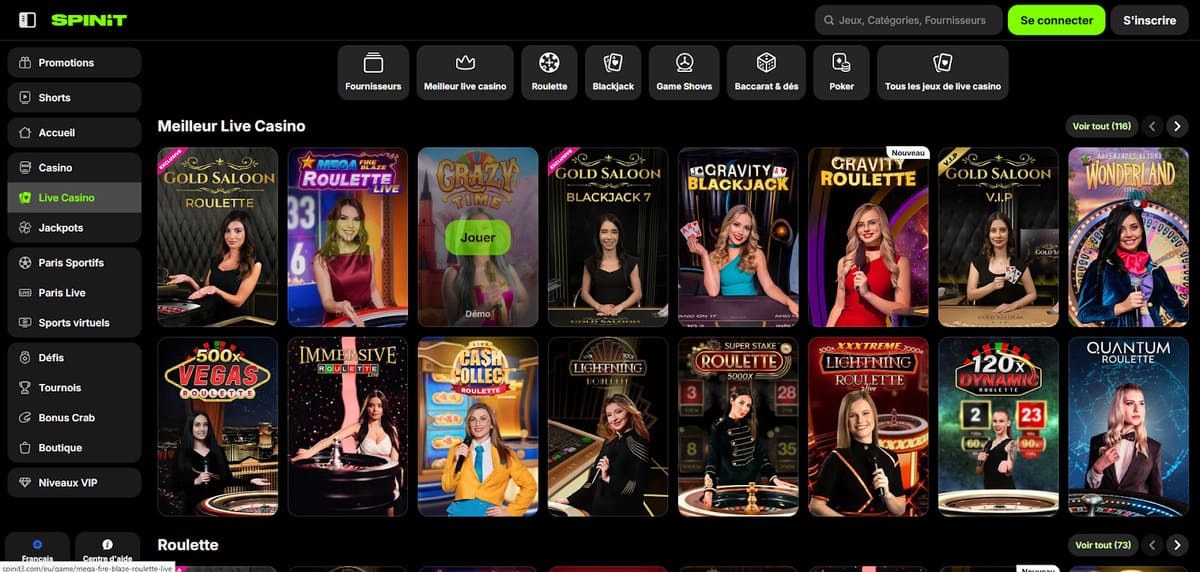Open Mega Fire Blaze Roulette Live

click(x=348, y=237)
